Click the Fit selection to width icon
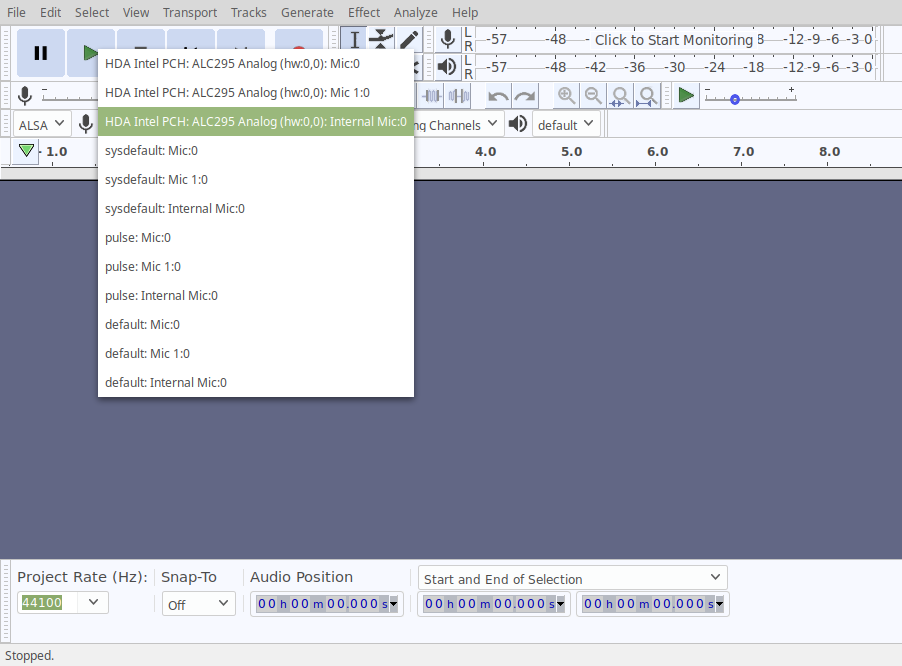 point(620,96)
